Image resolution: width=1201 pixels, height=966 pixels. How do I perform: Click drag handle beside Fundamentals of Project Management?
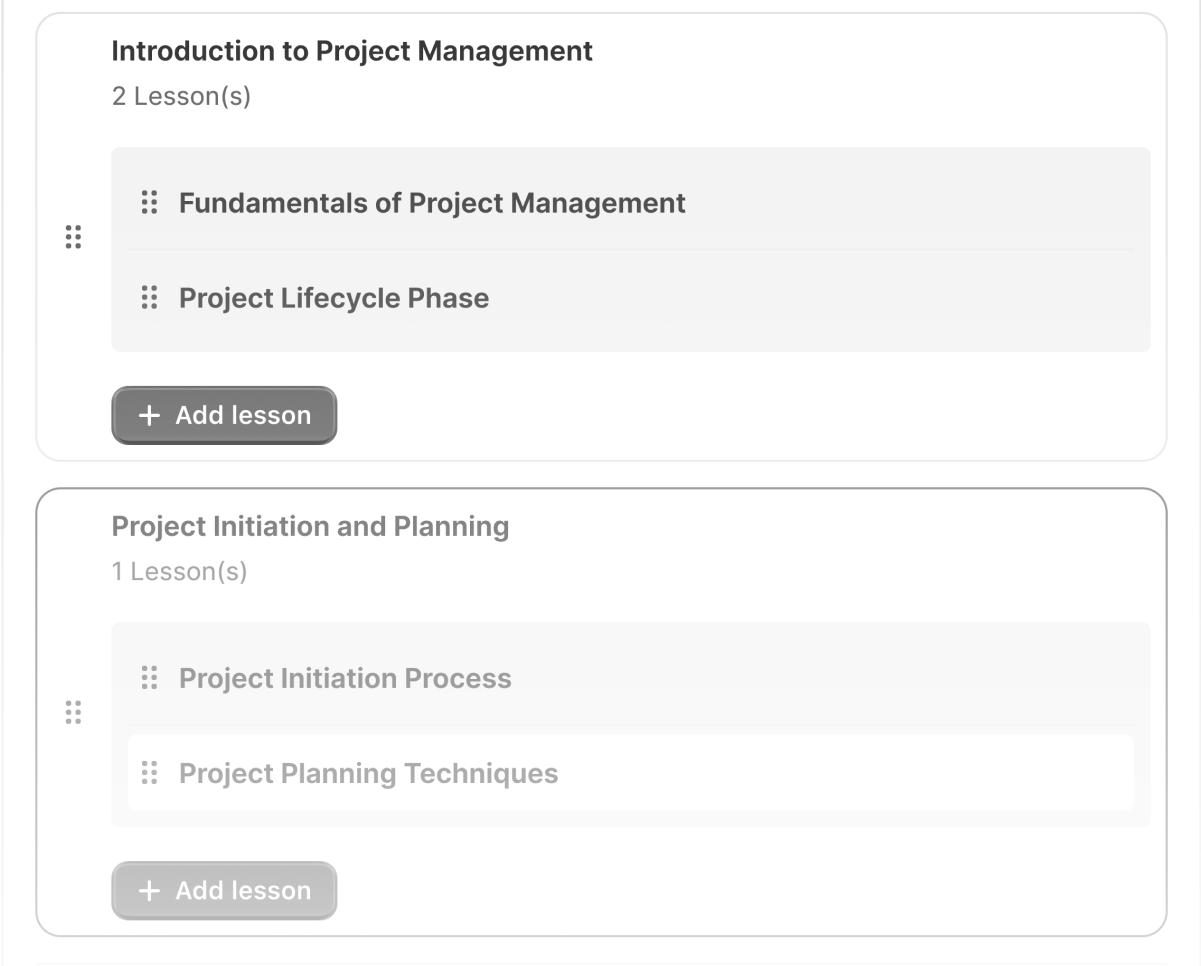(x=149, y=203)
